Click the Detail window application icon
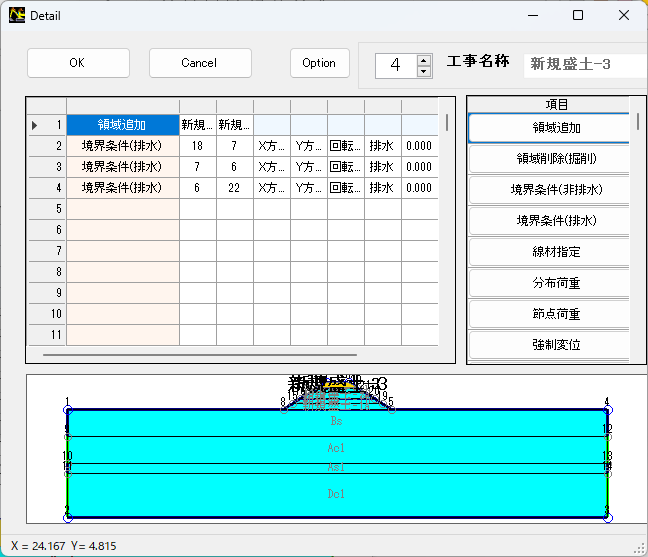The image size is (648, 557). pos(17,15)
